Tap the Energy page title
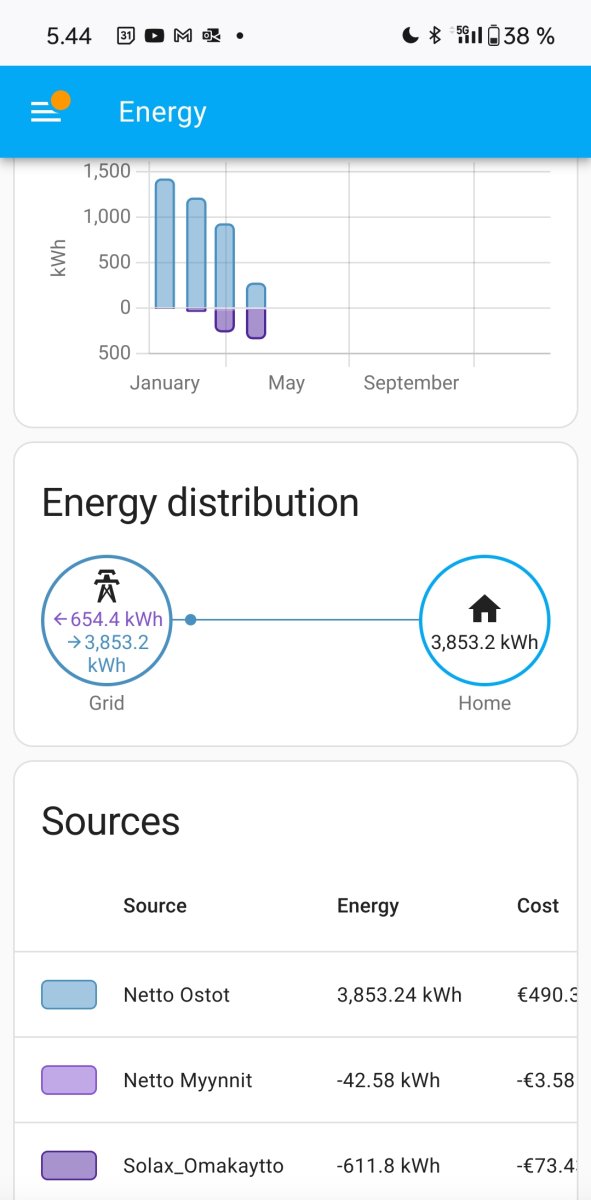Viewport: 591px width, 1200px height. click(162, 112)
